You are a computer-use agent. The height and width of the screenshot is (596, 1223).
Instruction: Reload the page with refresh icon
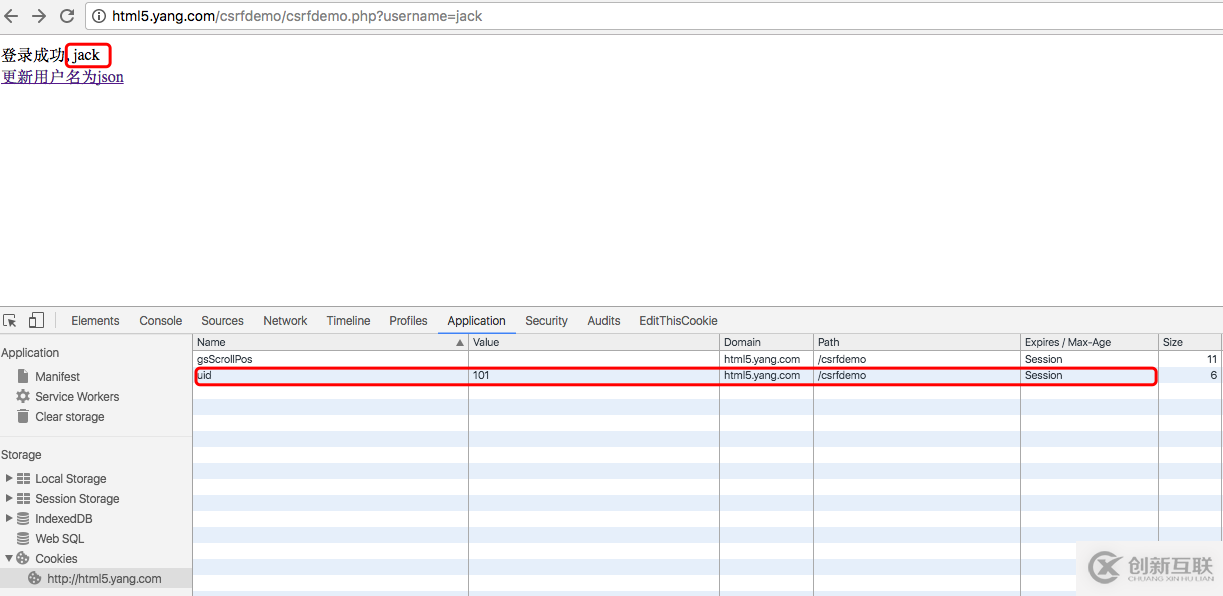coord(67,16)
